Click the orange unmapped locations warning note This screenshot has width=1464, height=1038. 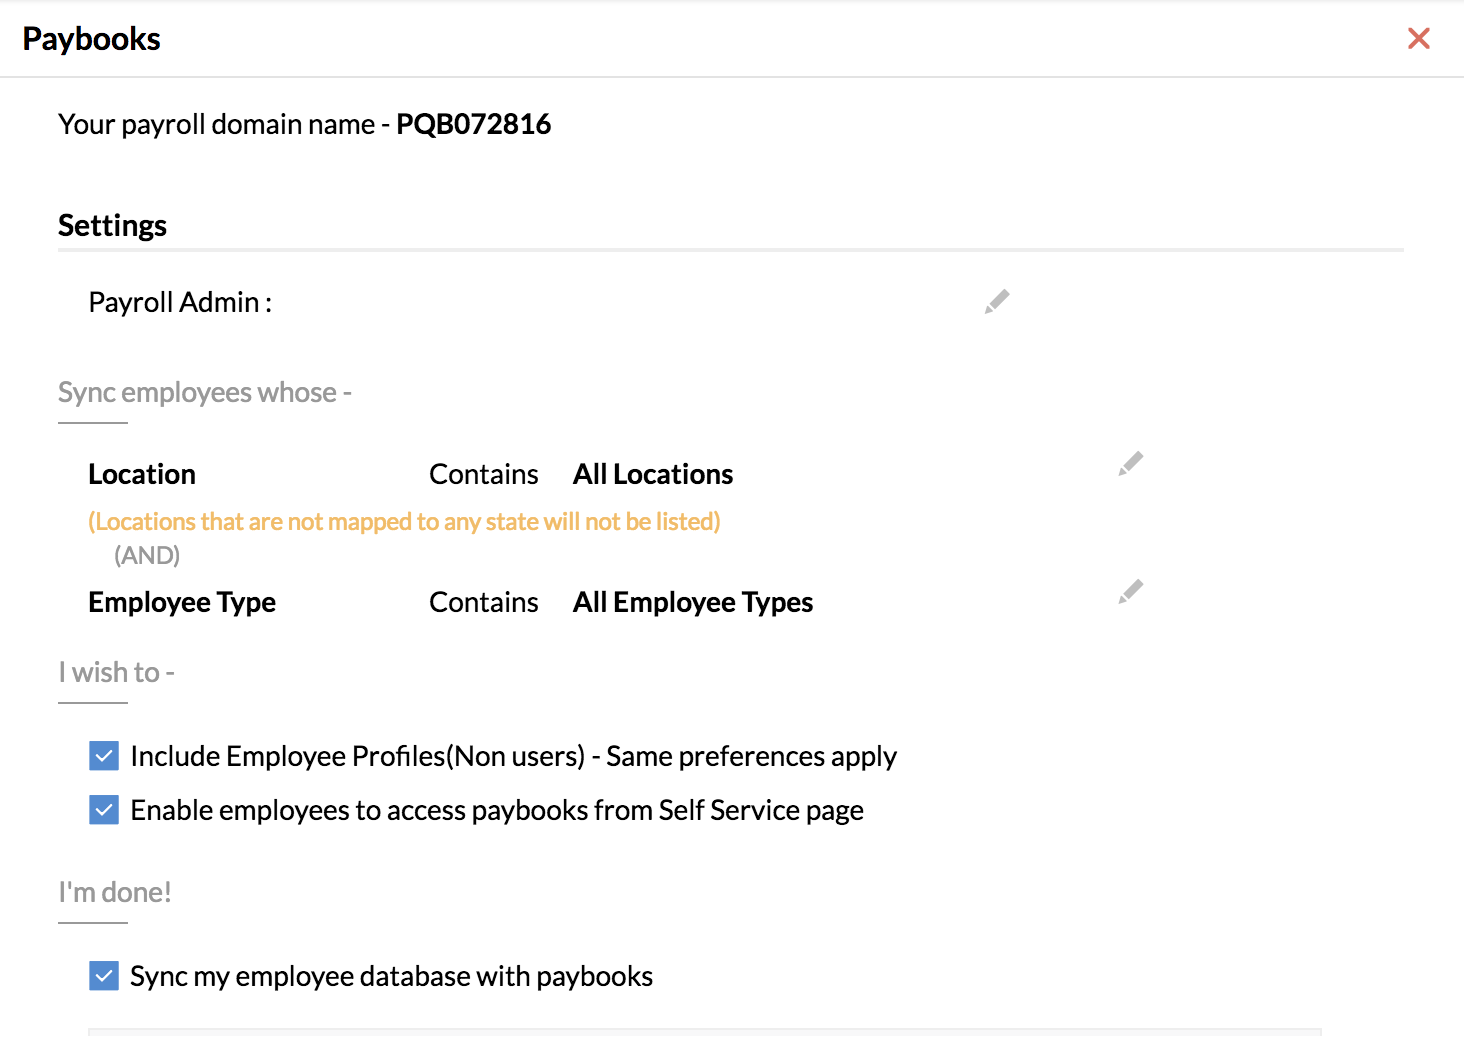[x=404, y=522]
